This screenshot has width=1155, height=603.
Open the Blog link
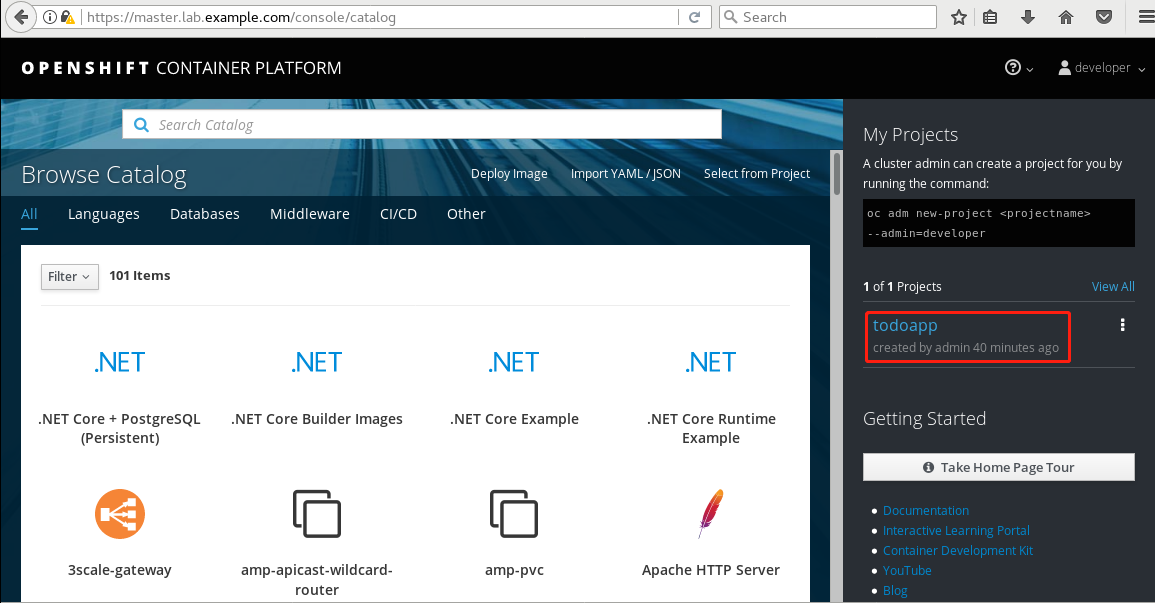(x=895, y=590)
